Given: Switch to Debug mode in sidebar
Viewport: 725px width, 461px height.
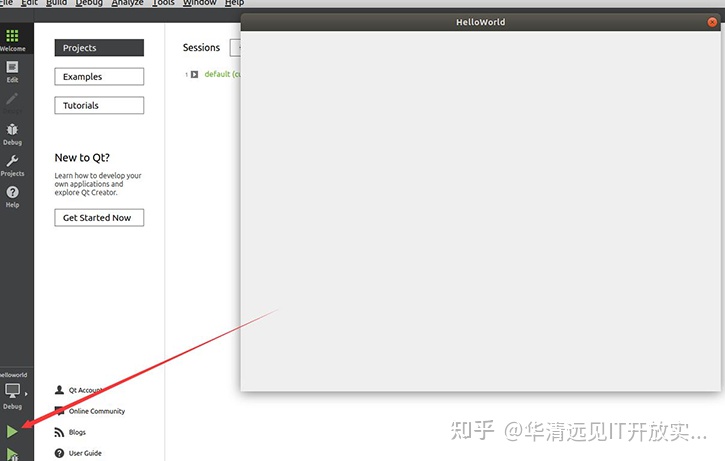Looking at the screenshot, I should click(x=12, y=134).
